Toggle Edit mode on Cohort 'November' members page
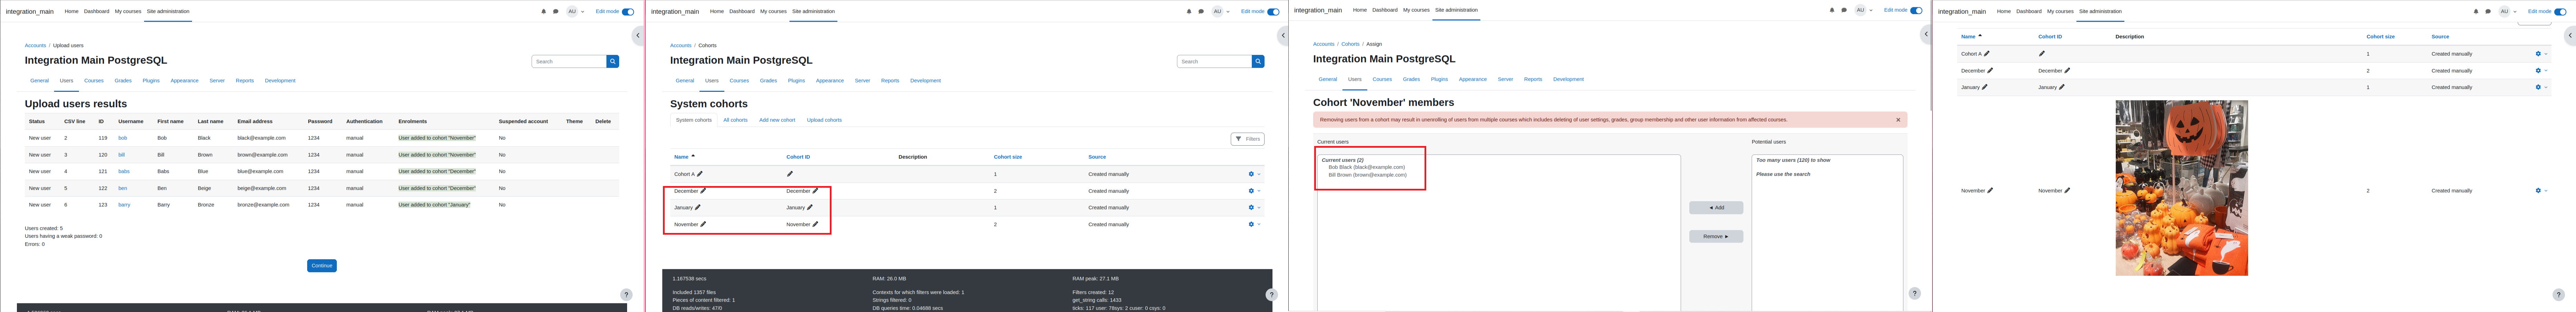The height and width of the screenshot is (312, 2576). click(x=1916, y=10)
